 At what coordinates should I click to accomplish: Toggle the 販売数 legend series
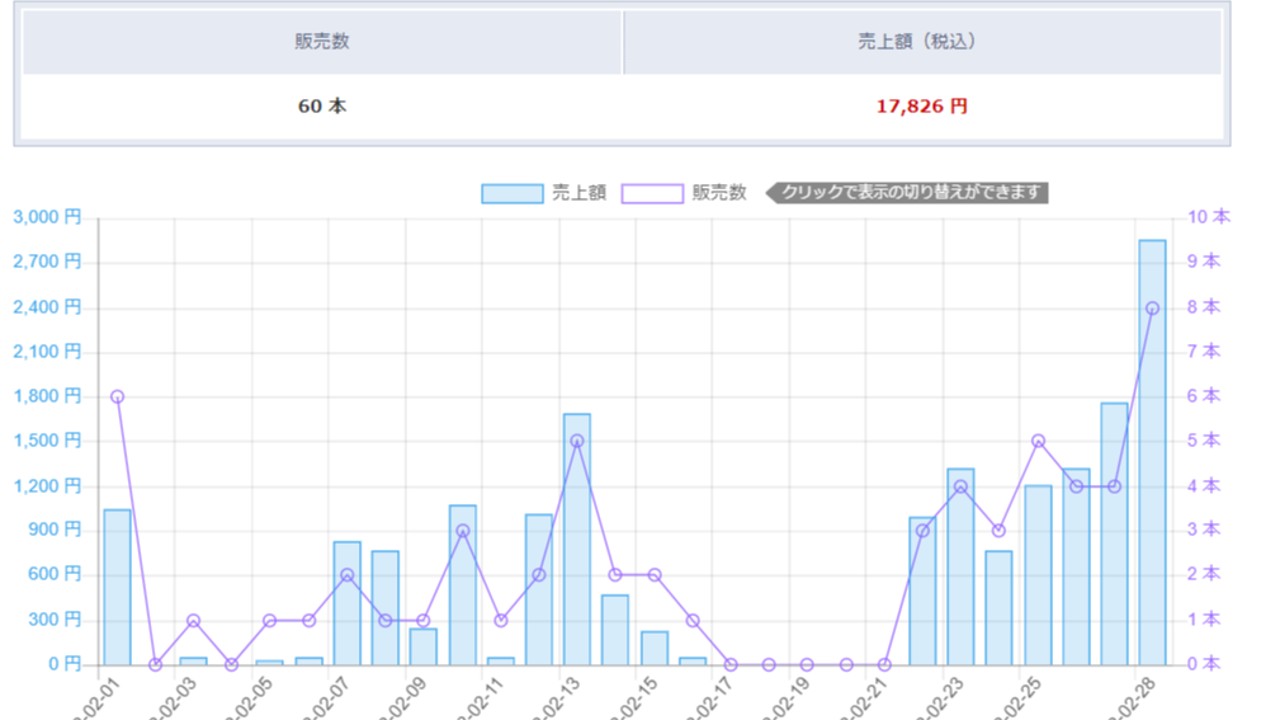(x=684, y=193)
